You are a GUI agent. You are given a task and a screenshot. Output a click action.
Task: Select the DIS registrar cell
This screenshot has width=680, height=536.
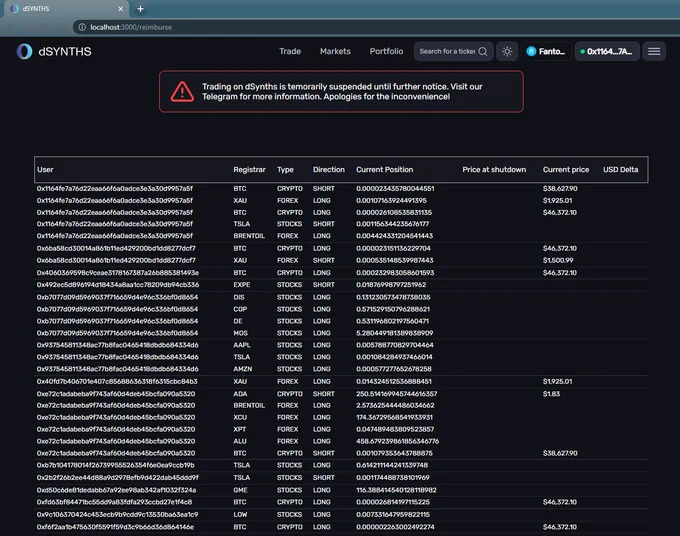point(239,297)
